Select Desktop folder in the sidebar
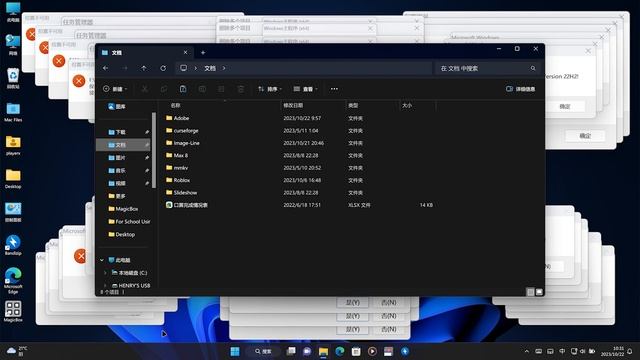Screen dimensions: 640x360 coord(124,235)
